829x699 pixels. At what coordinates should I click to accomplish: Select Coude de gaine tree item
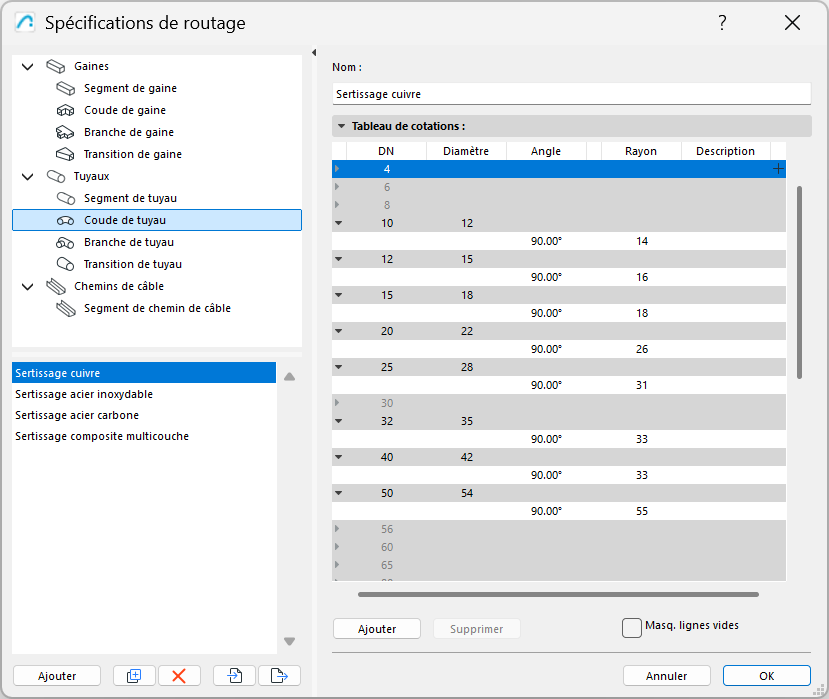[x=125, y=110]
